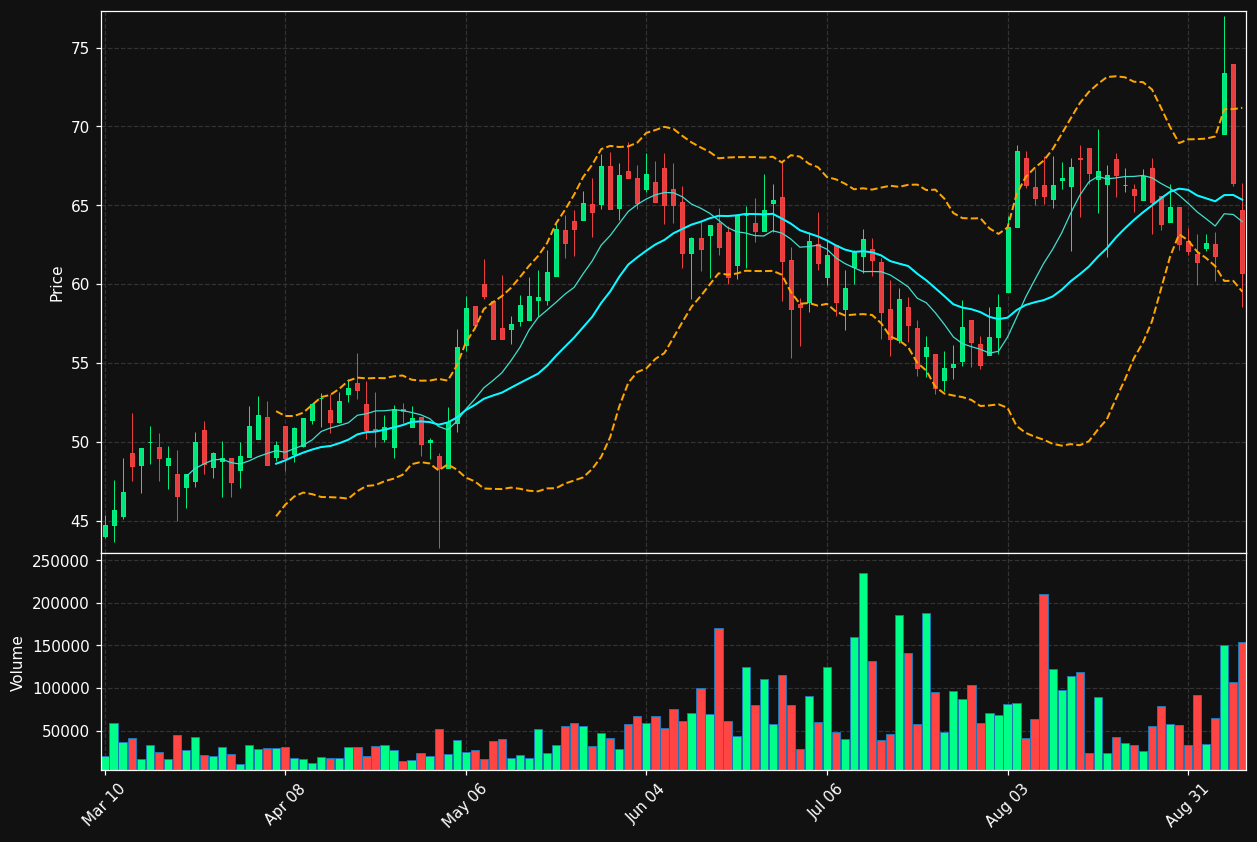Click the 150000 volume axis value
Image resolution: width=1257 pixels, height=842 pixels.
(60, 646)
